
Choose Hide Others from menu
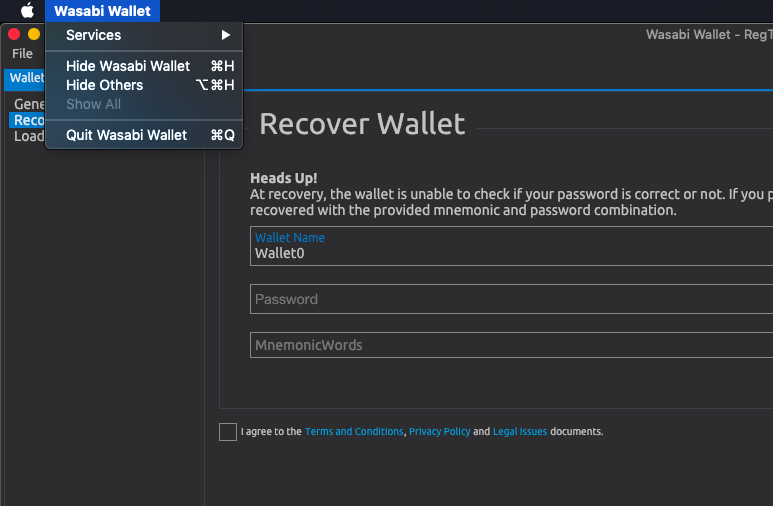[x=144, y=85]
